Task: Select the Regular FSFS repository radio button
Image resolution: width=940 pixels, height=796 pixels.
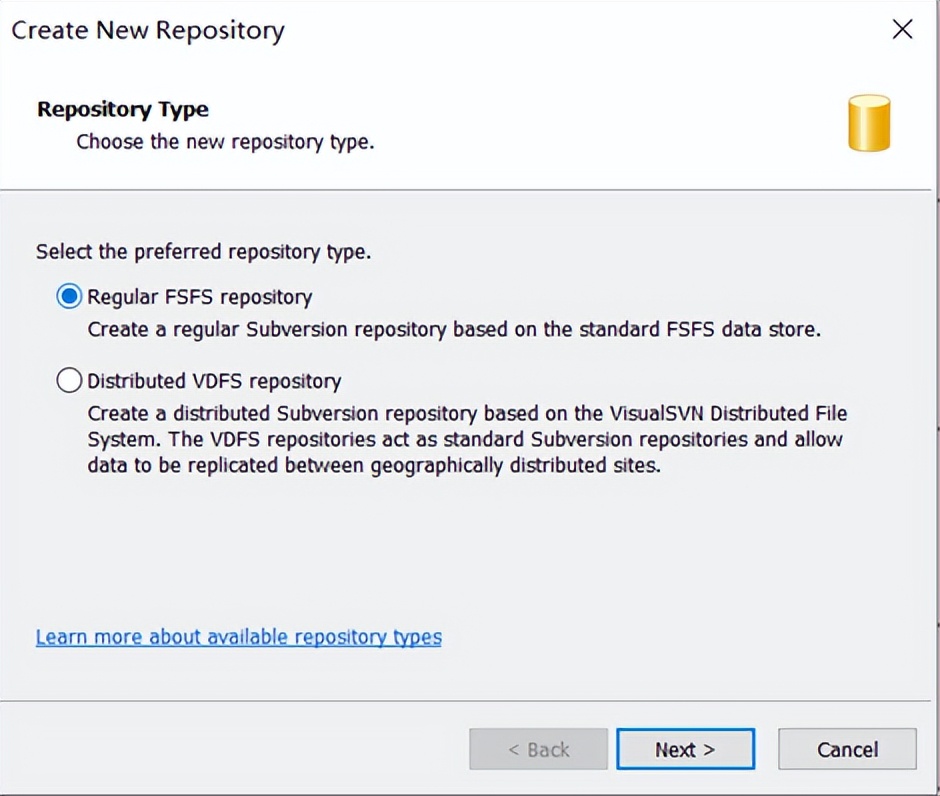Action: 69,297
